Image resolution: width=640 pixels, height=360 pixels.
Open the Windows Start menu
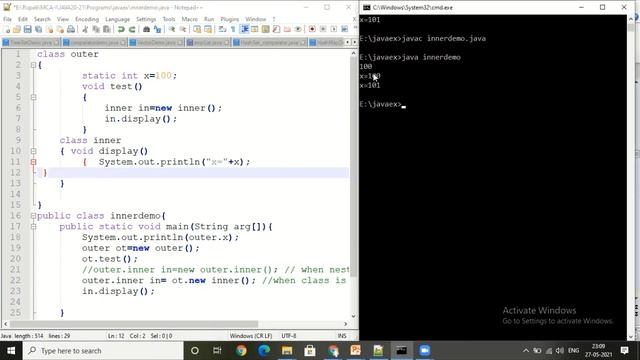tap(11, 351)
